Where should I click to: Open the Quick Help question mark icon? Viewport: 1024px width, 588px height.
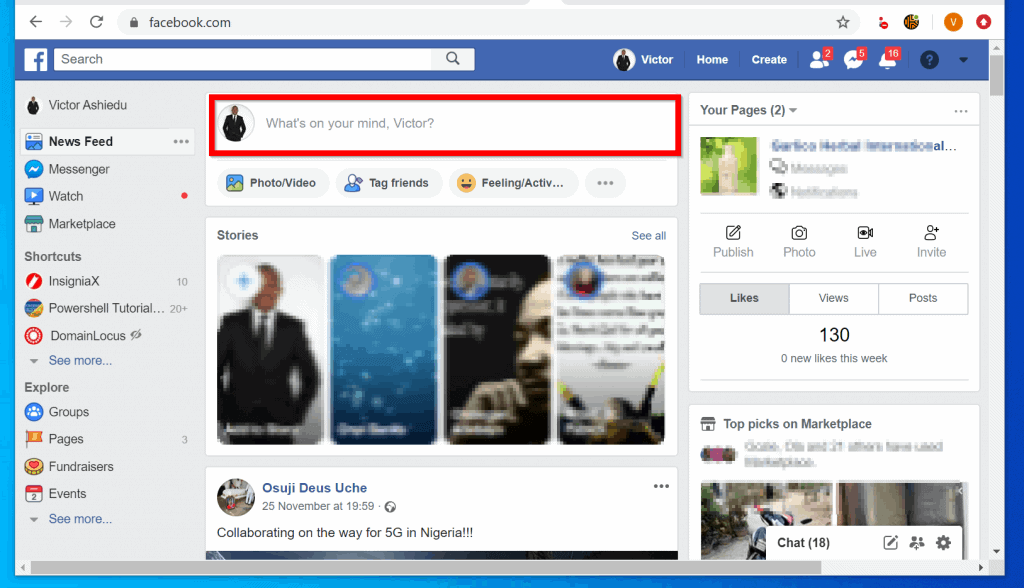coord(929,60)
